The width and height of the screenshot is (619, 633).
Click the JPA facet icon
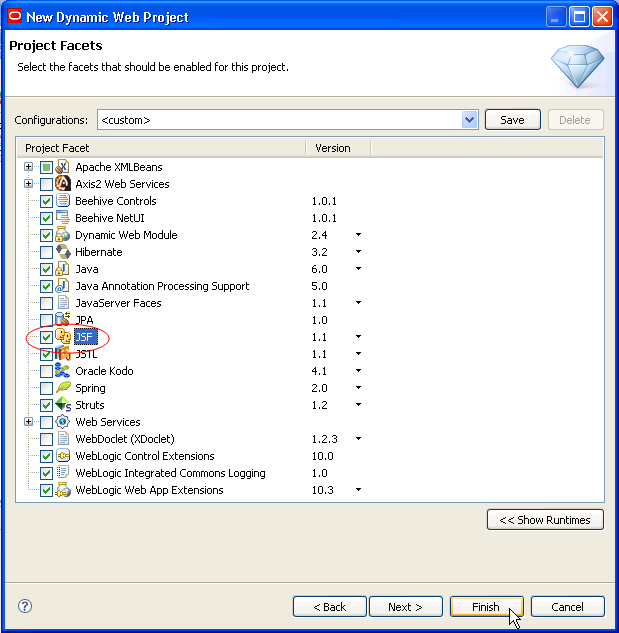coord(63,319)
